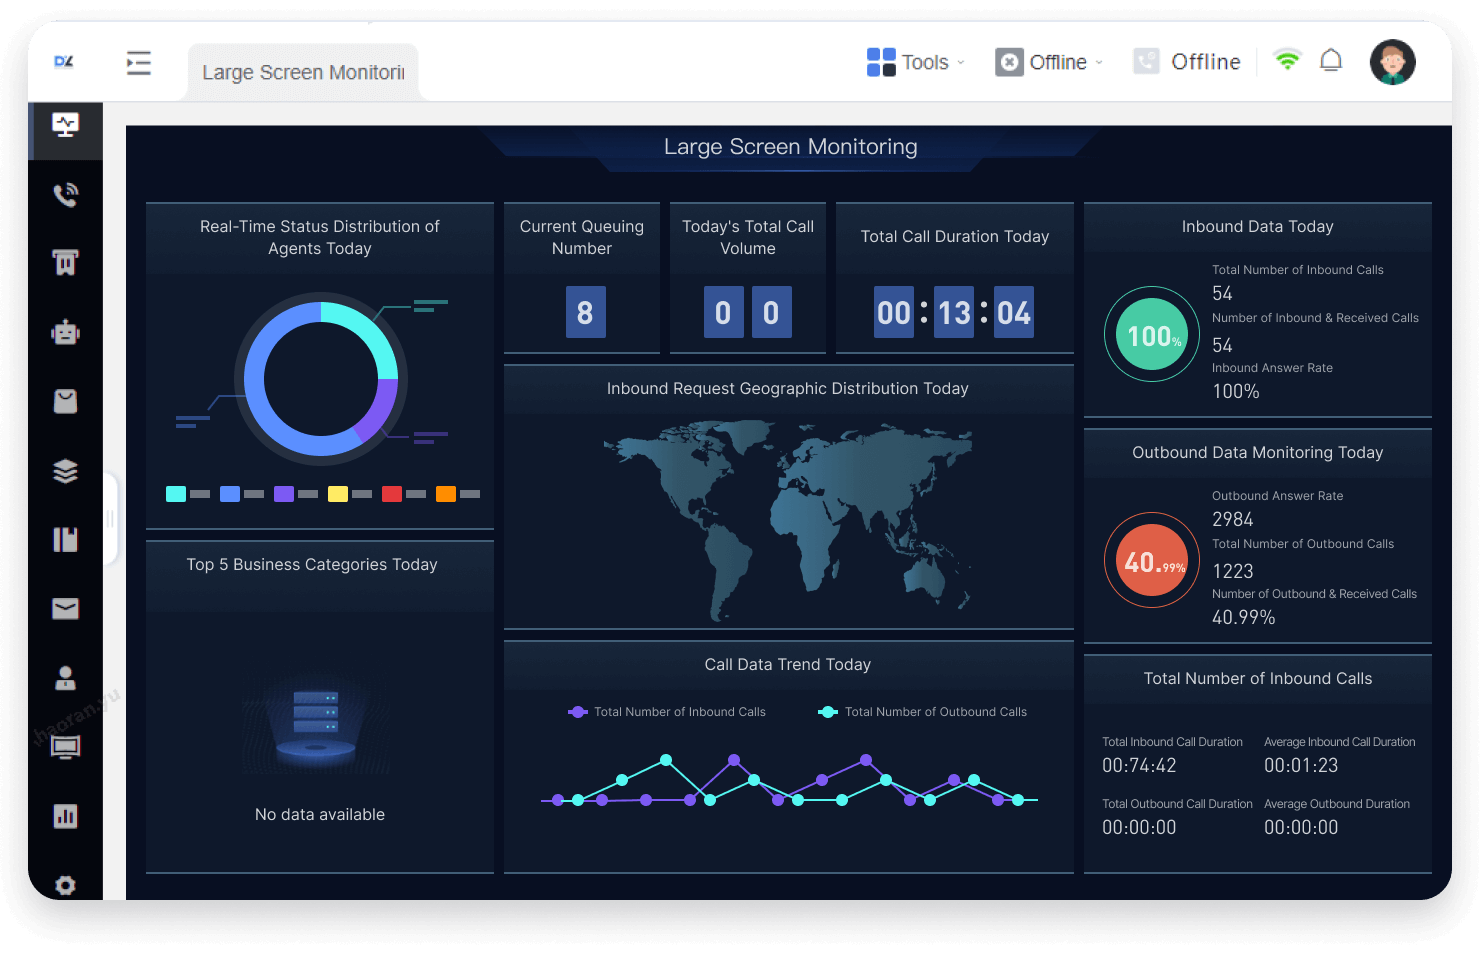1480x960 pixels.
Task: Select the cyan swatch under the agents donut chart
Action: [x=175, y=493]
